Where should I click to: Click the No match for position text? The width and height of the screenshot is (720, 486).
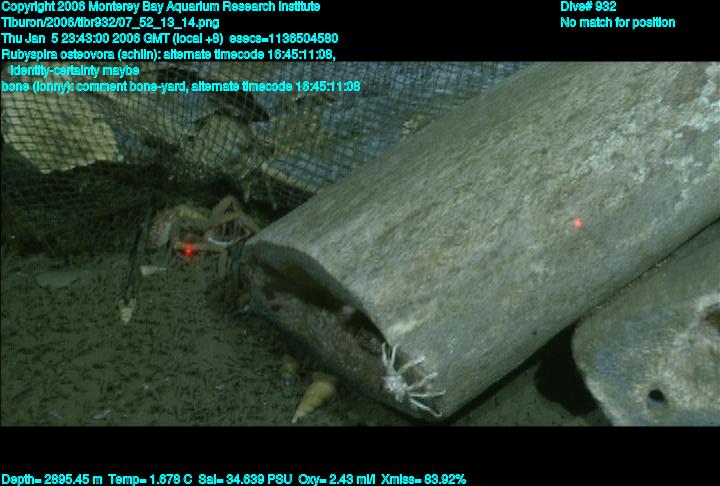click(618, 23)
